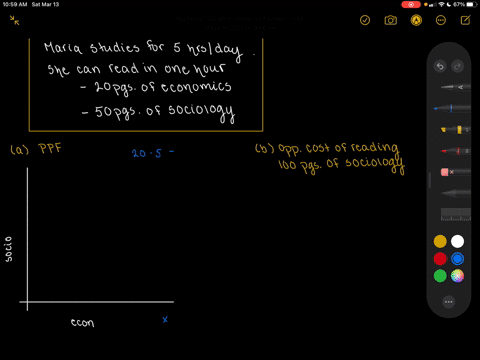Tap the blue 'x' mark near the axis
The height and width of the screenshot is (360, 480).
tap(165, 320)
